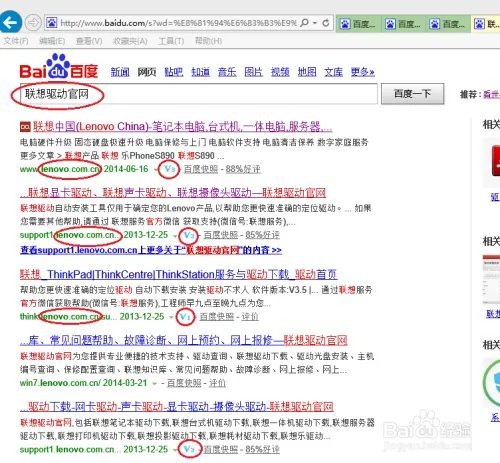Click 查看support1.lenovo.com.cn上更多 link
500x463 pixels.
pos(151,250)
